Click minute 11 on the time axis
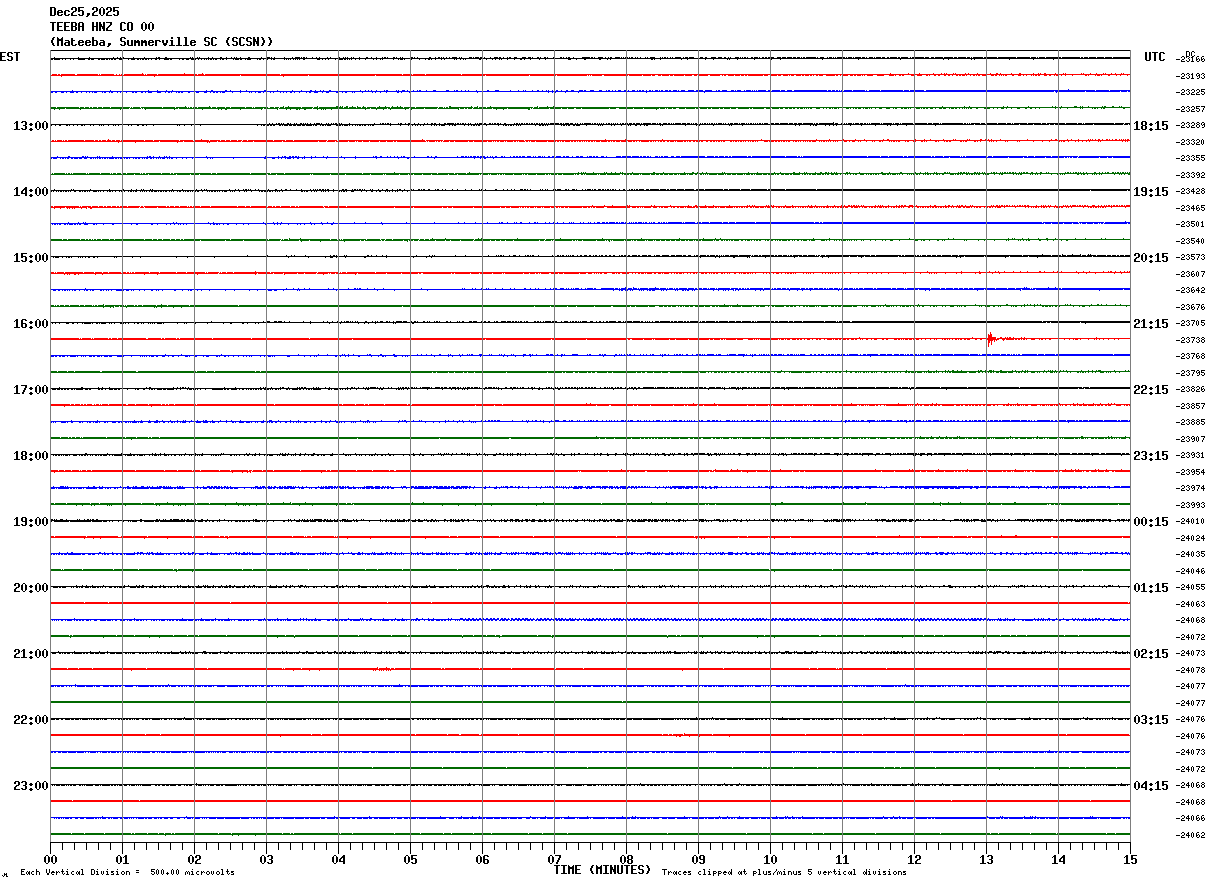This screenshot has height=886, width=1210. 842,859
